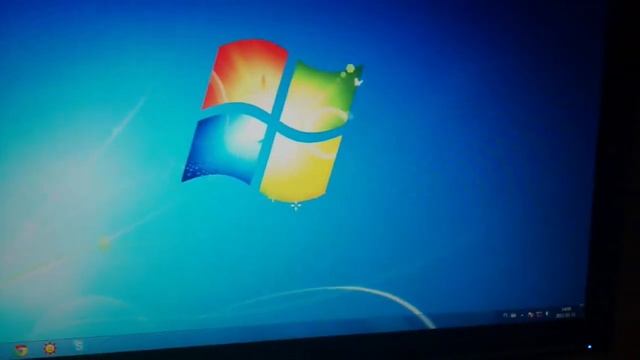The image size is (640, 360).
Task: Open the Action Center flag icon
Action: click(x=531, y=315)
